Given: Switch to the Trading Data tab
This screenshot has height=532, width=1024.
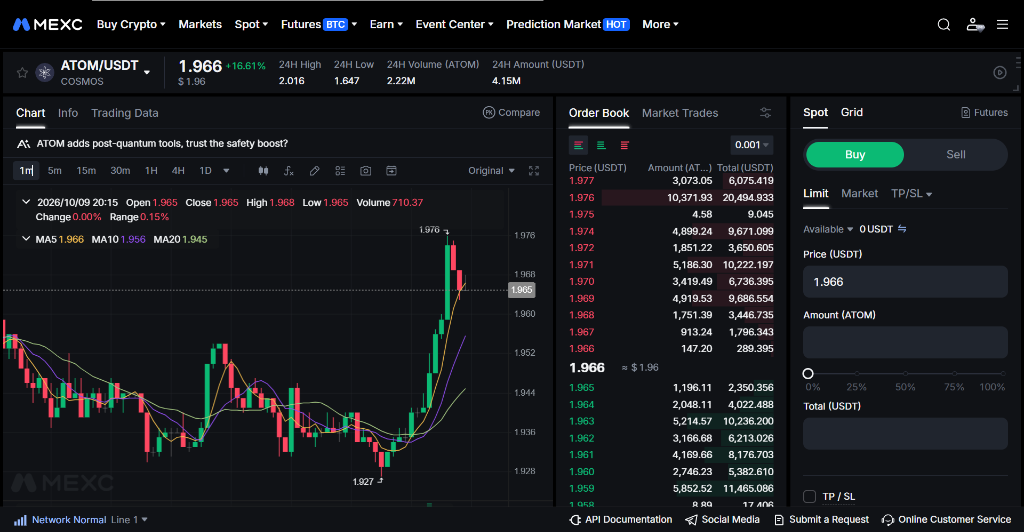Looking at the screenshot, I should tap(125, 113).
